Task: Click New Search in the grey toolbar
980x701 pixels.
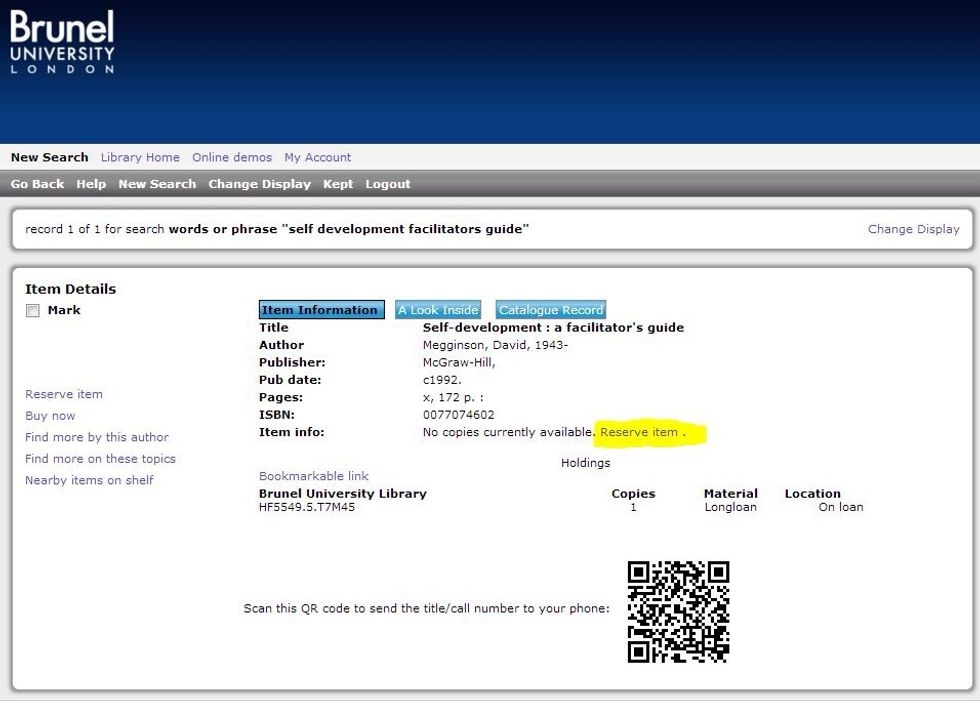Action: click(157, 184)
